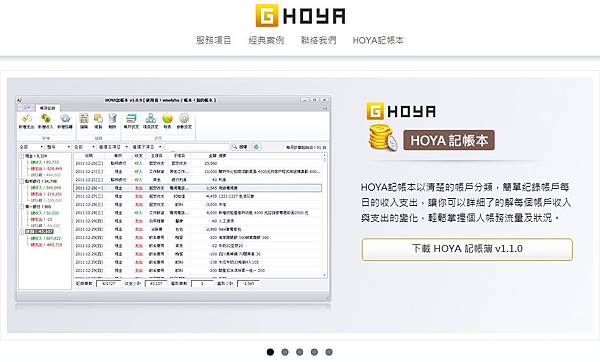Select the fifth carousel dot
Image resolution: width=600 pixels, height=362 pixels.
tap(329, 352)
